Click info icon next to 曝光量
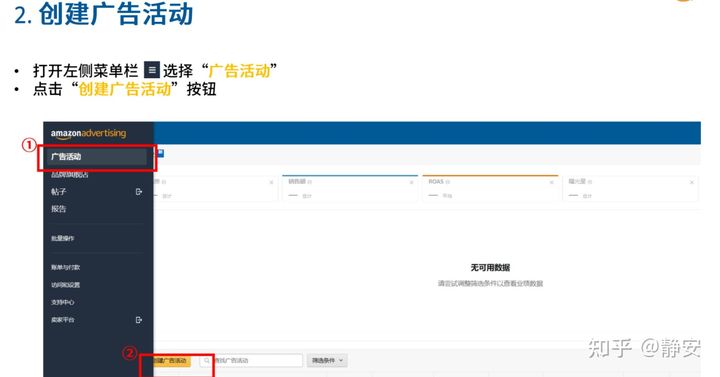The image size is (720, 377). 590,182
